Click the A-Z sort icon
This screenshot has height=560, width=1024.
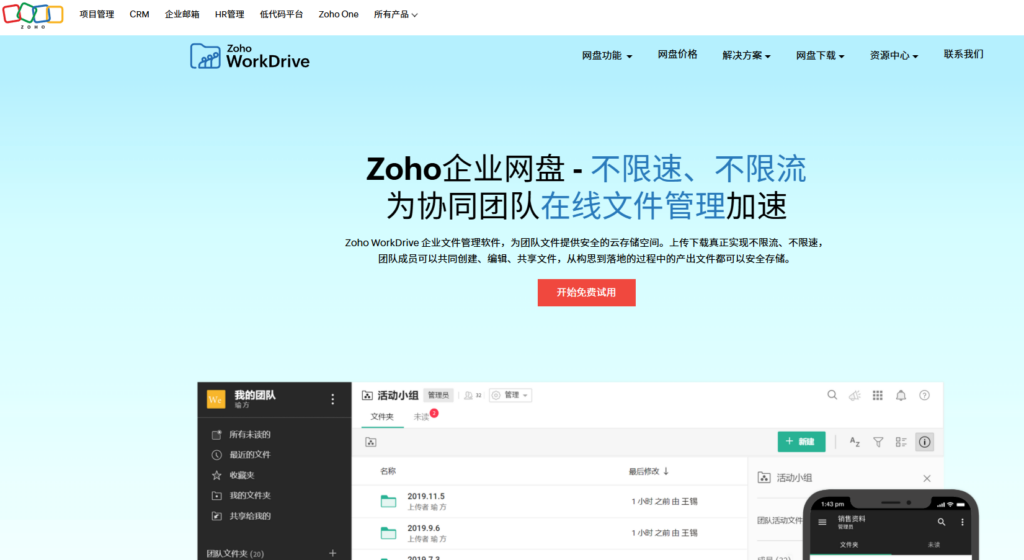[855, 442]
